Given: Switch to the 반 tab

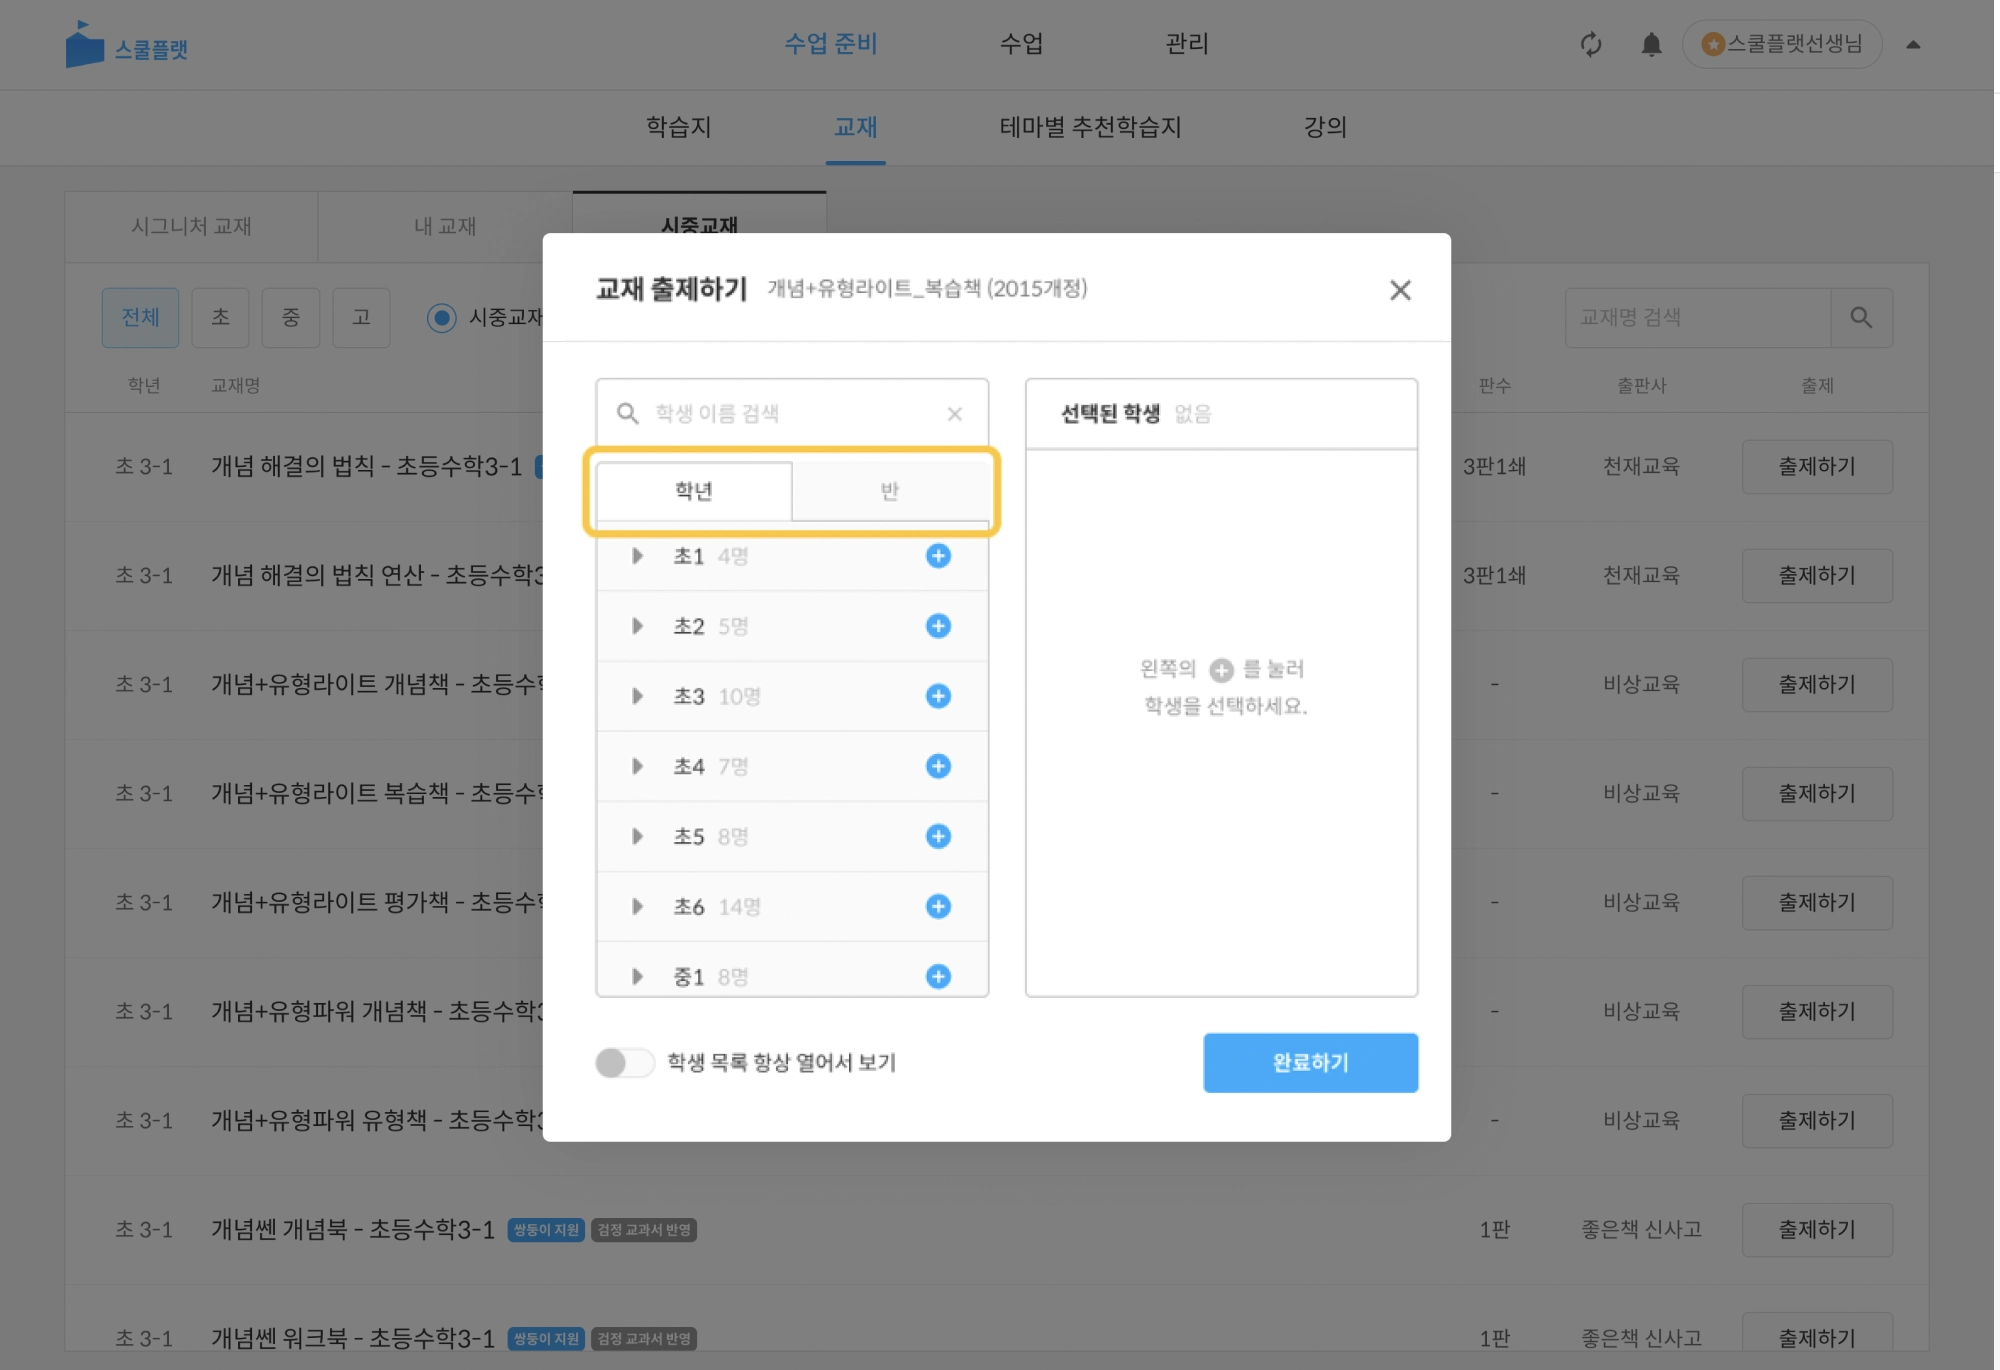Looking at the screenshot, I should (889, 490).
